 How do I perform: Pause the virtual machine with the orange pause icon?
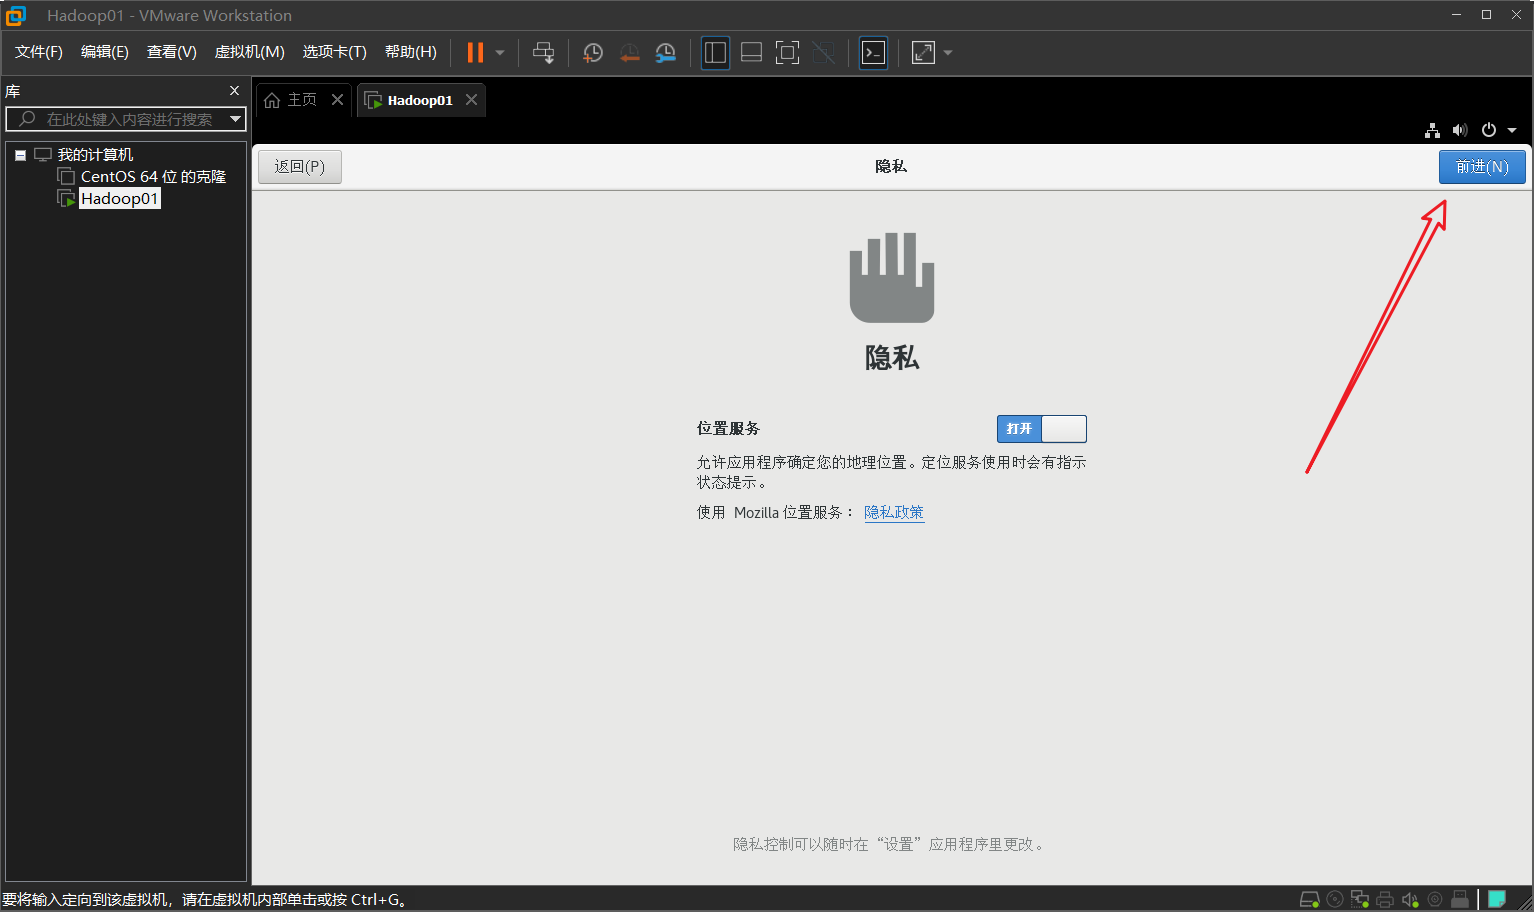[475, 53]
